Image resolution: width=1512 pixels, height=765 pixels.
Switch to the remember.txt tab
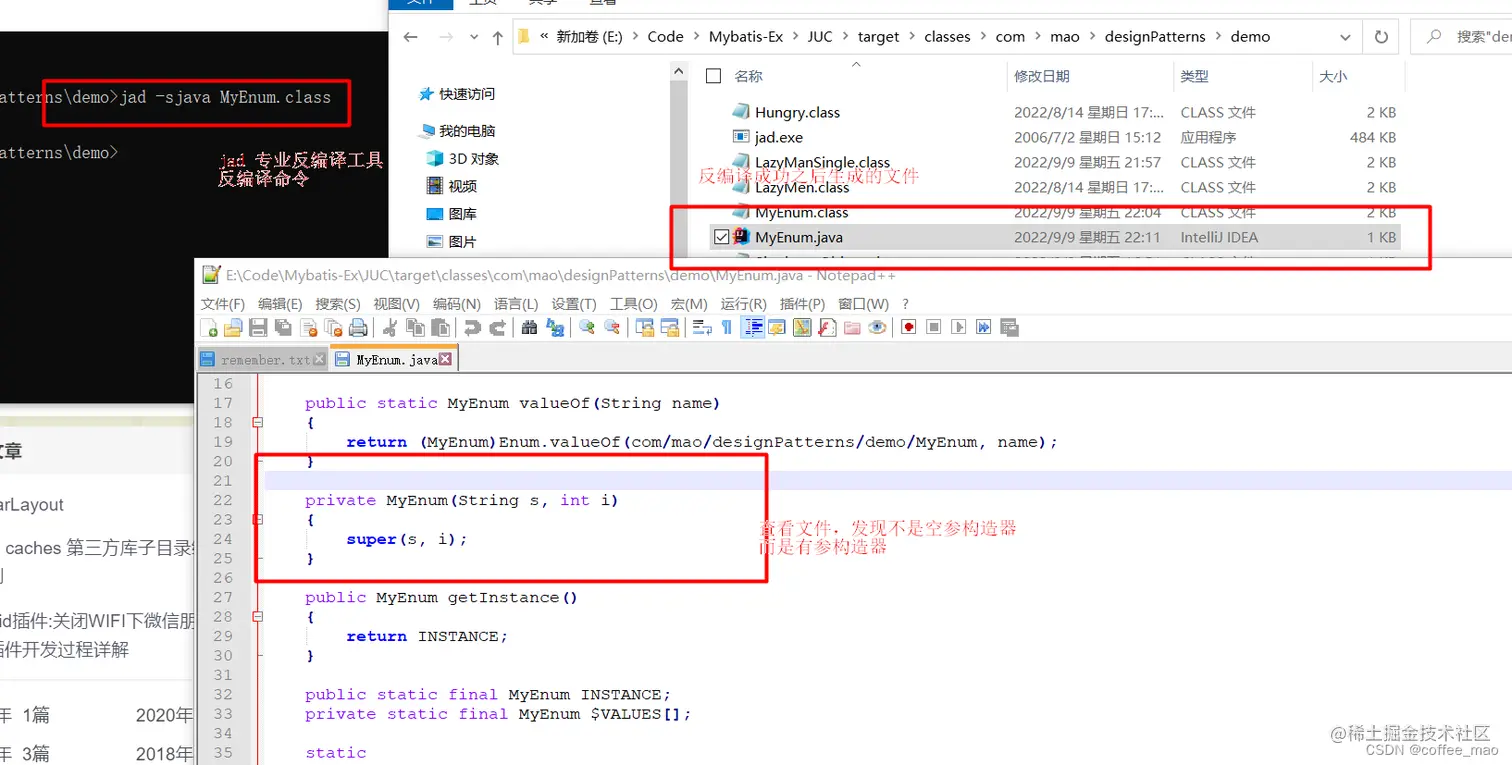tap(263, 359)
